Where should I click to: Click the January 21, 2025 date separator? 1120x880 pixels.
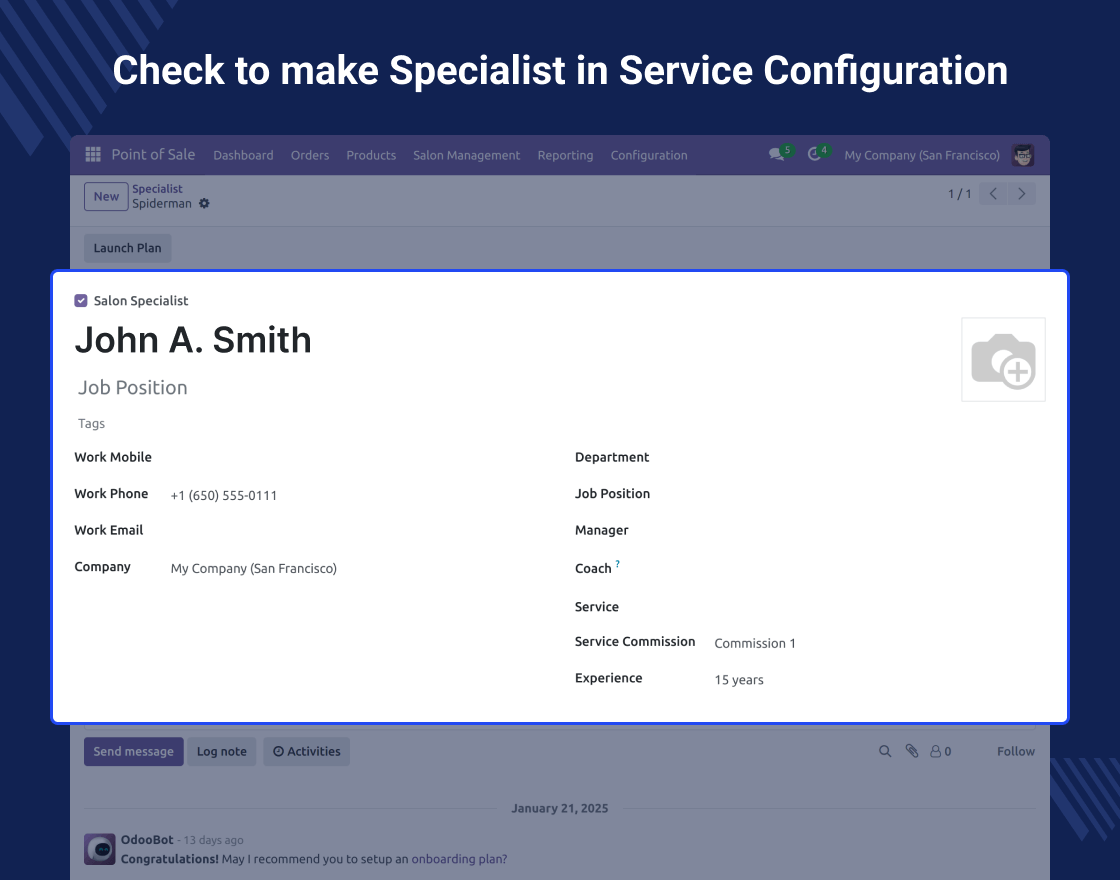coord(560,809)
